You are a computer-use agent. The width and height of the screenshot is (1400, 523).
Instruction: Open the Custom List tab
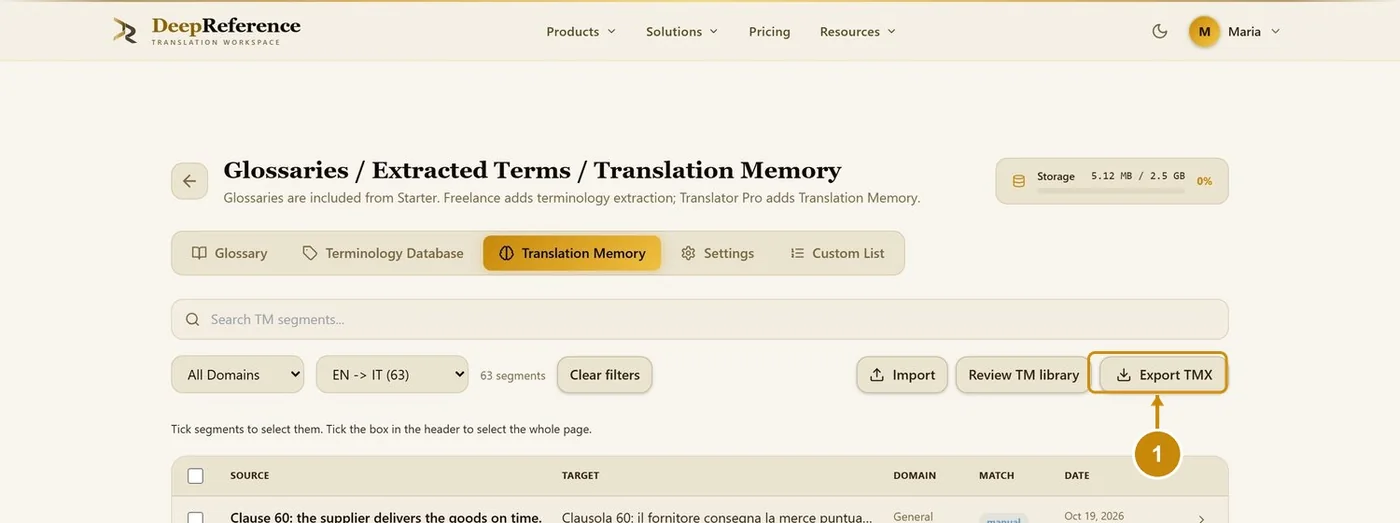click(x=837, y=253)
